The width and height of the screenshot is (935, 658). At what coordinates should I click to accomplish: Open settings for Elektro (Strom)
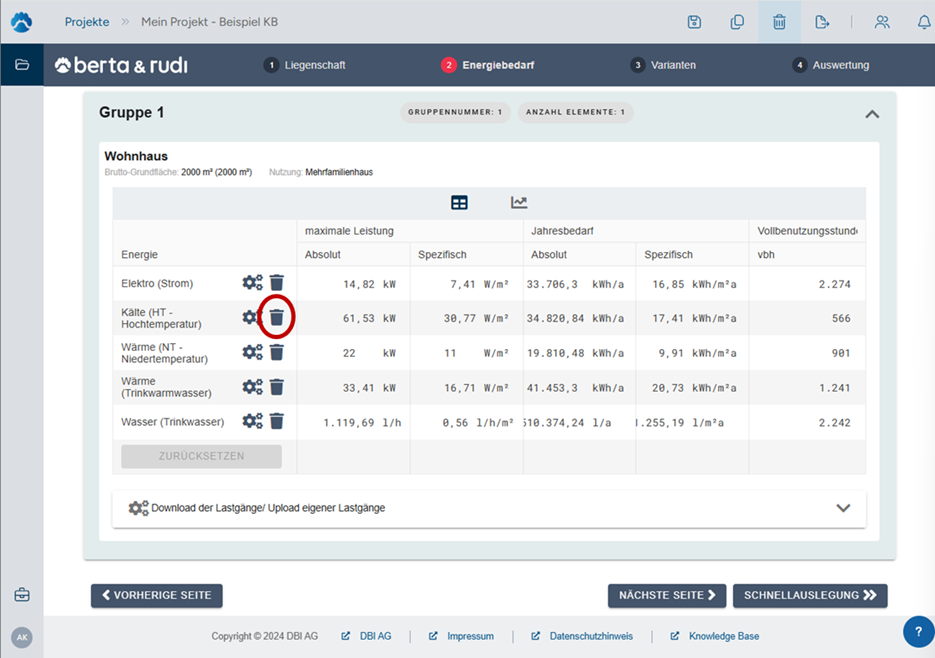(252, 283)
